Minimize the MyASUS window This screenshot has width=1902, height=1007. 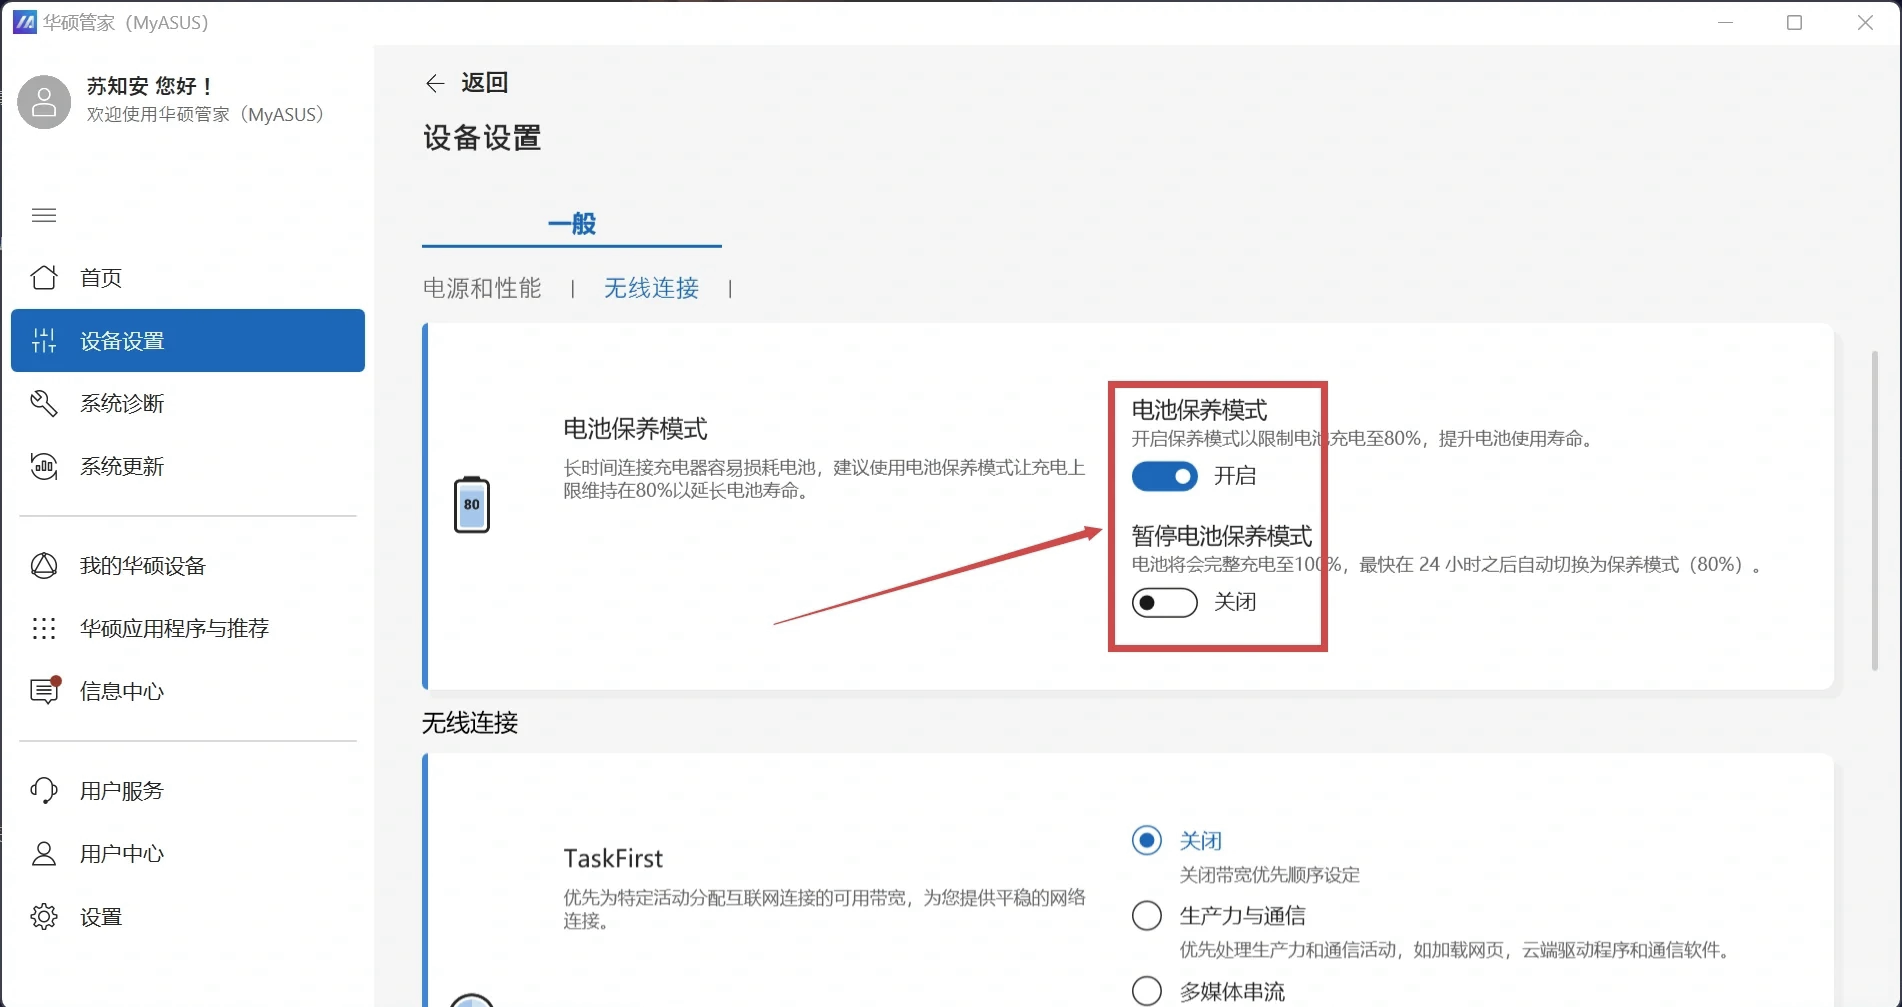coord(1725,22)
